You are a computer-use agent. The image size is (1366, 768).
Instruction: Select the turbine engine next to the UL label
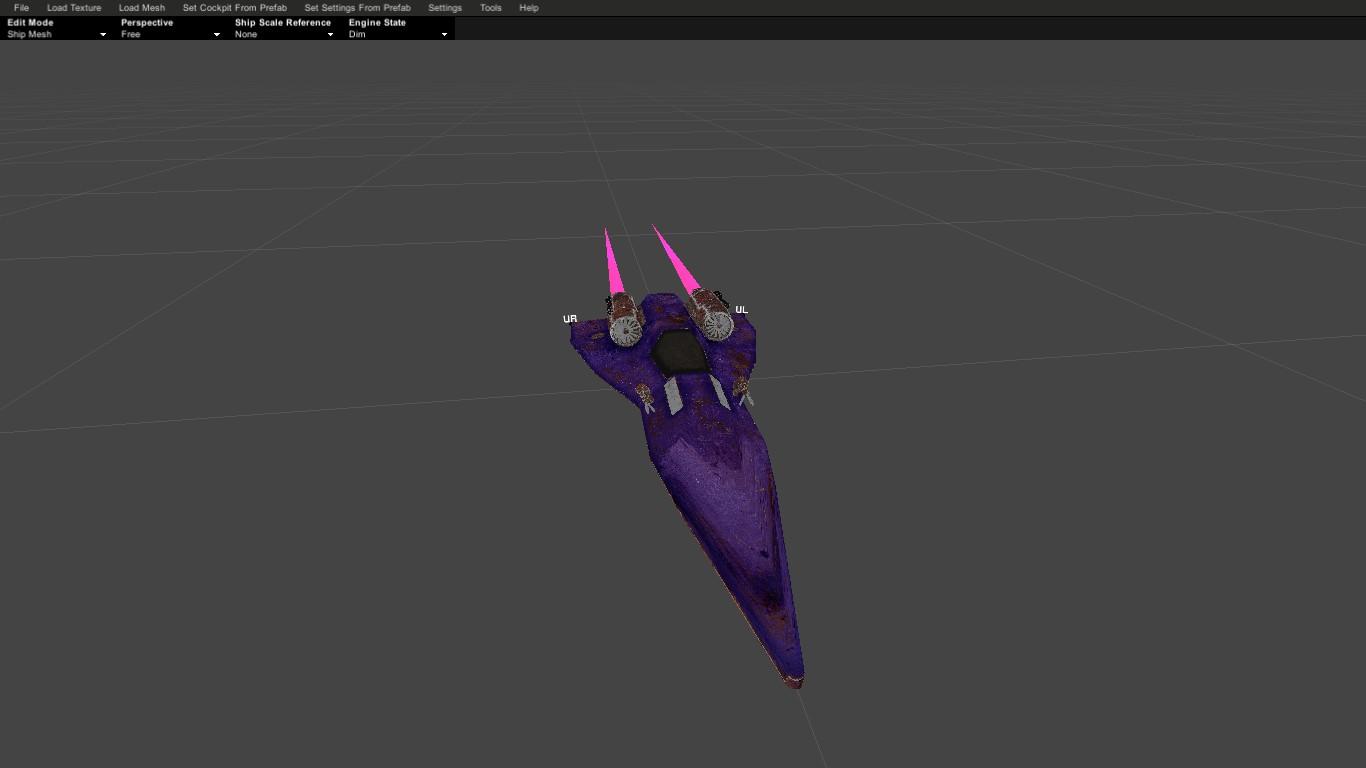point(711,314)
